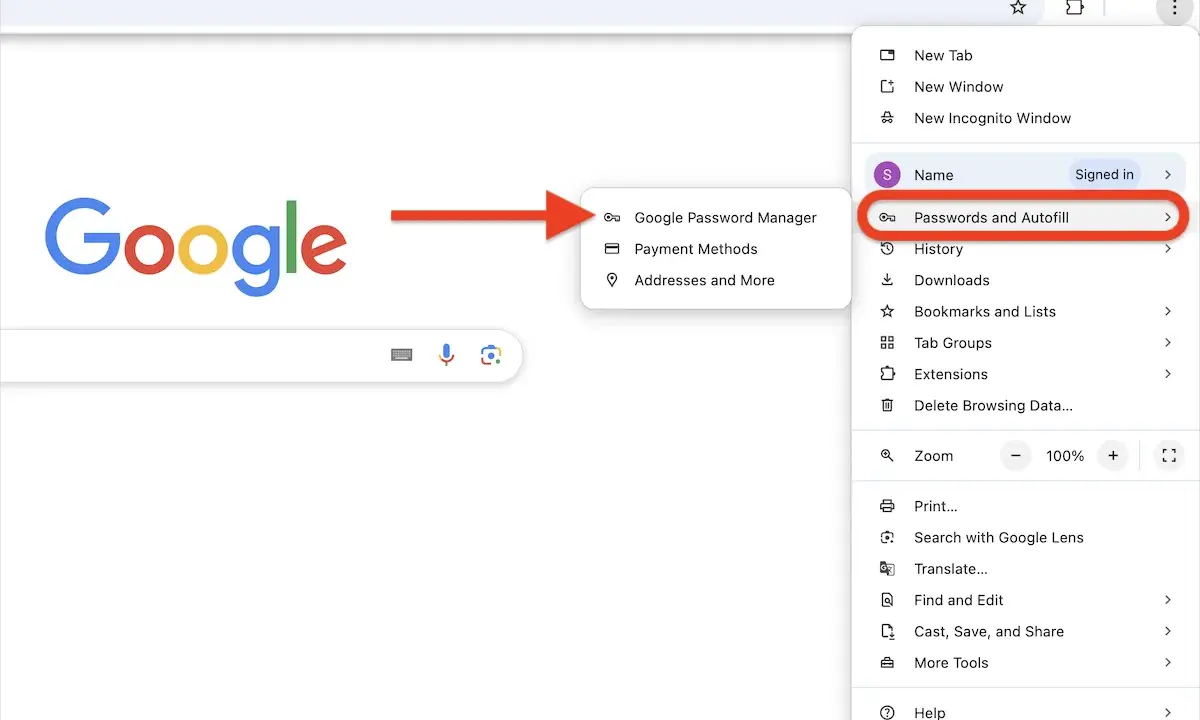
Task: Open Help at the menu bottom
Action: tap(1025, 710)
